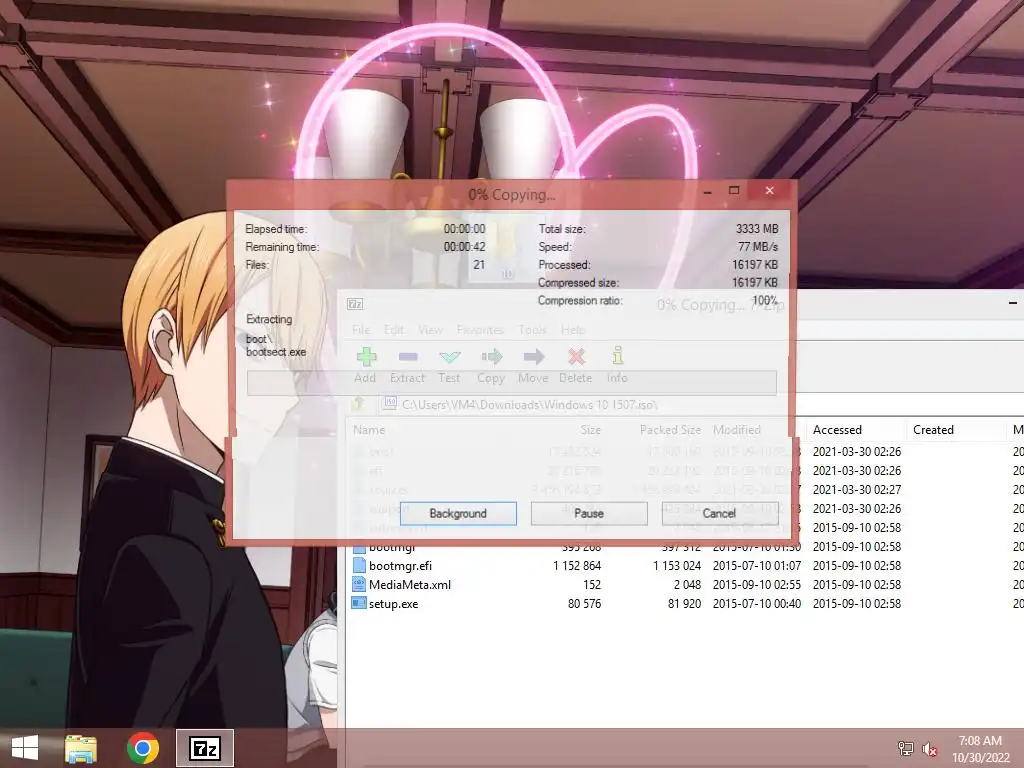This screenshot has height=768, width=1024.
Task: Click the extraction progress bar
Action: pyautogui.click(x=511, y=383)
